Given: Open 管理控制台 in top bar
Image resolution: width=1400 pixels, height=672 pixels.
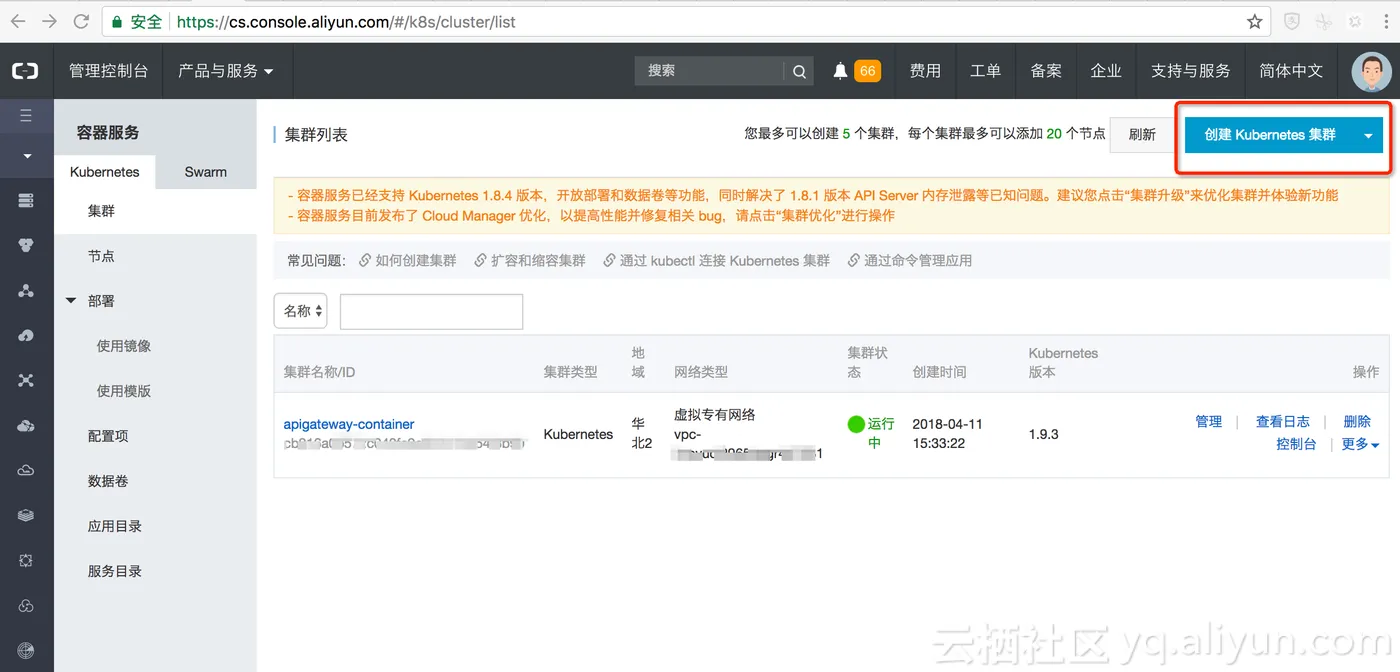Looking at the screenshot, I should click(108, 71).
